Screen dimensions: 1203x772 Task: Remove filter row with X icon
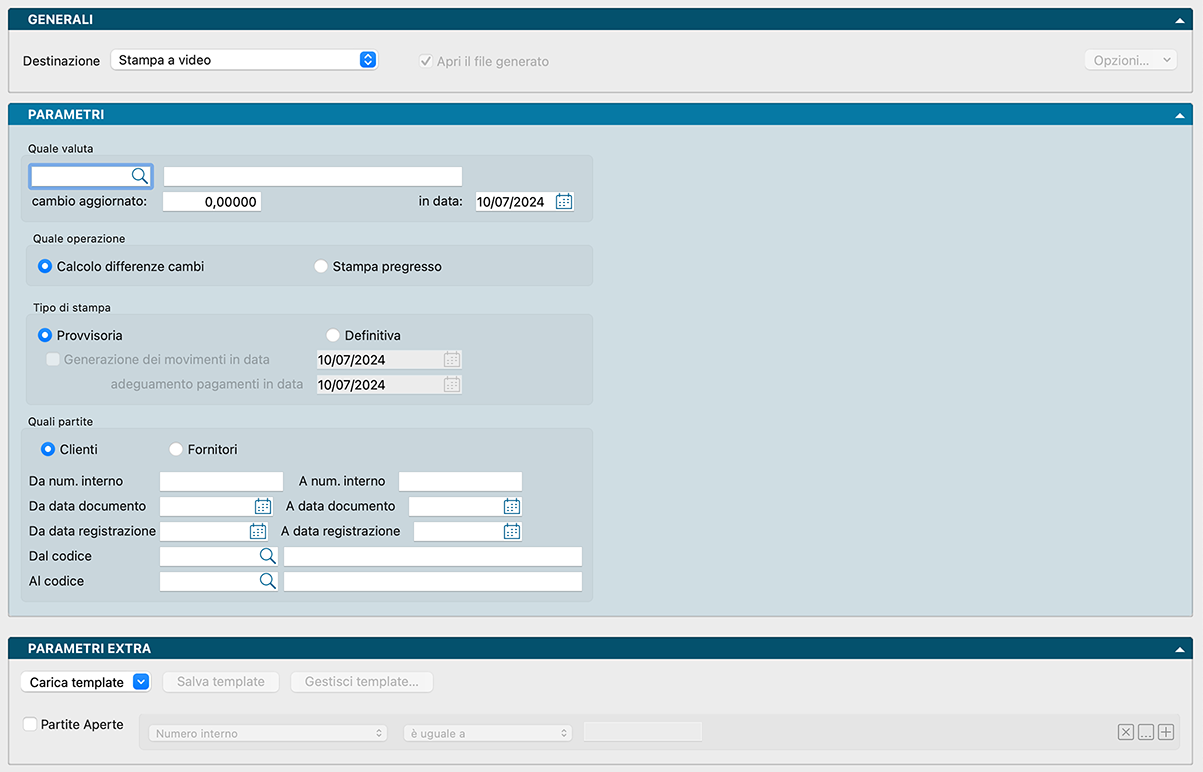click(x=1126, y=733)
